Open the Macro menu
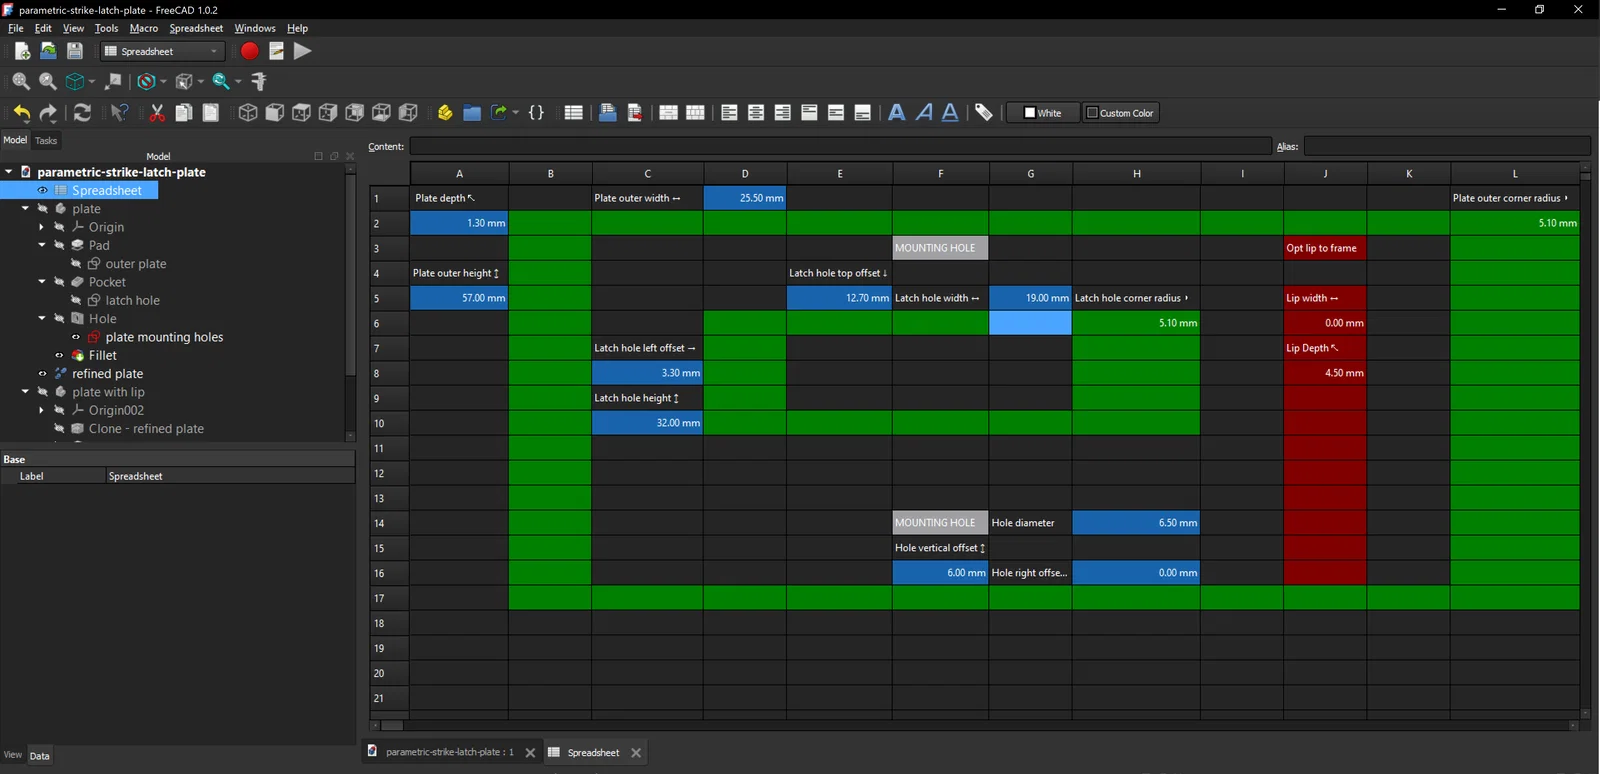 click(x=143, y=28)
